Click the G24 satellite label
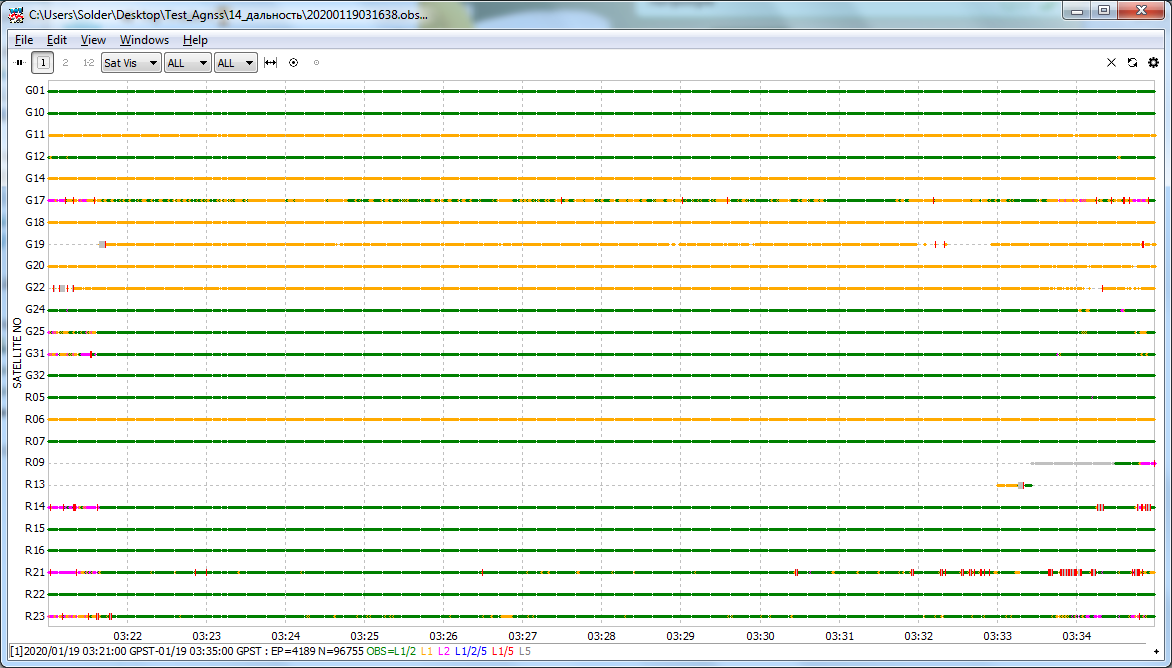 pyautogui.click(x=35, y=309)
